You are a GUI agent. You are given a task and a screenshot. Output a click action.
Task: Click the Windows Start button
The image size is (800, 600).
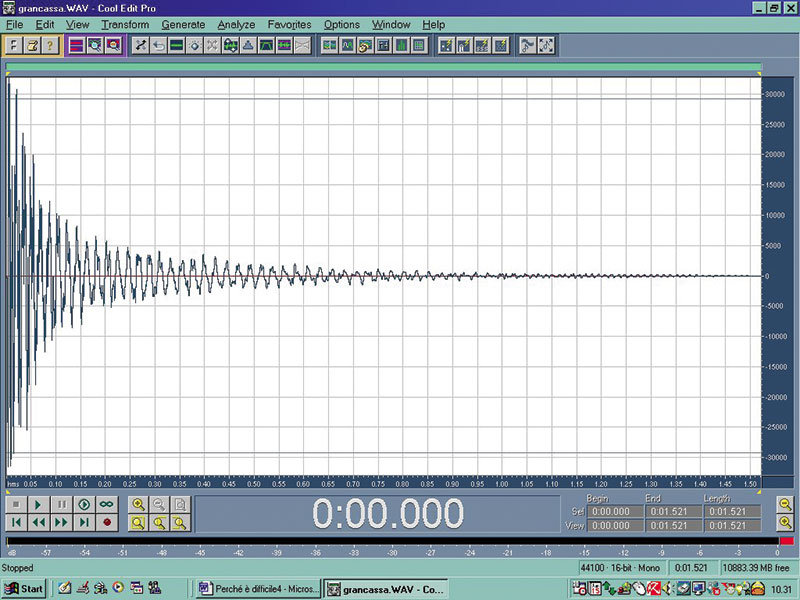point(24,589)
